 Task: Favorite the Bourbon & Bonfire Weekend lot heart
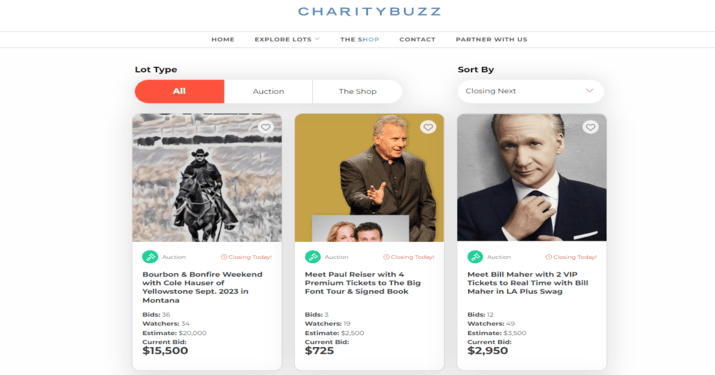pos(265,127)
